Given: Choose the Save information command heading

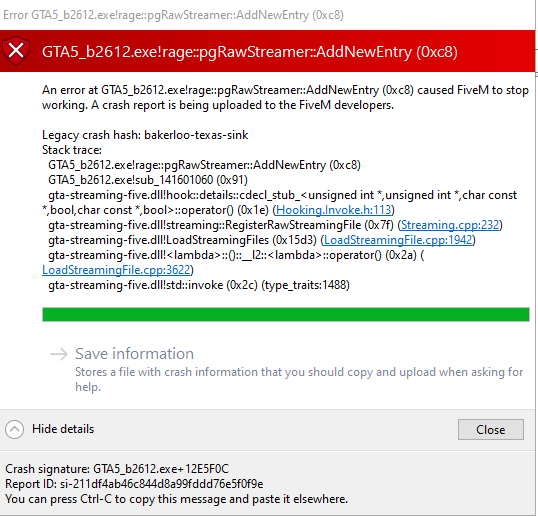Looking at the screenshot, I should point(134,354).
